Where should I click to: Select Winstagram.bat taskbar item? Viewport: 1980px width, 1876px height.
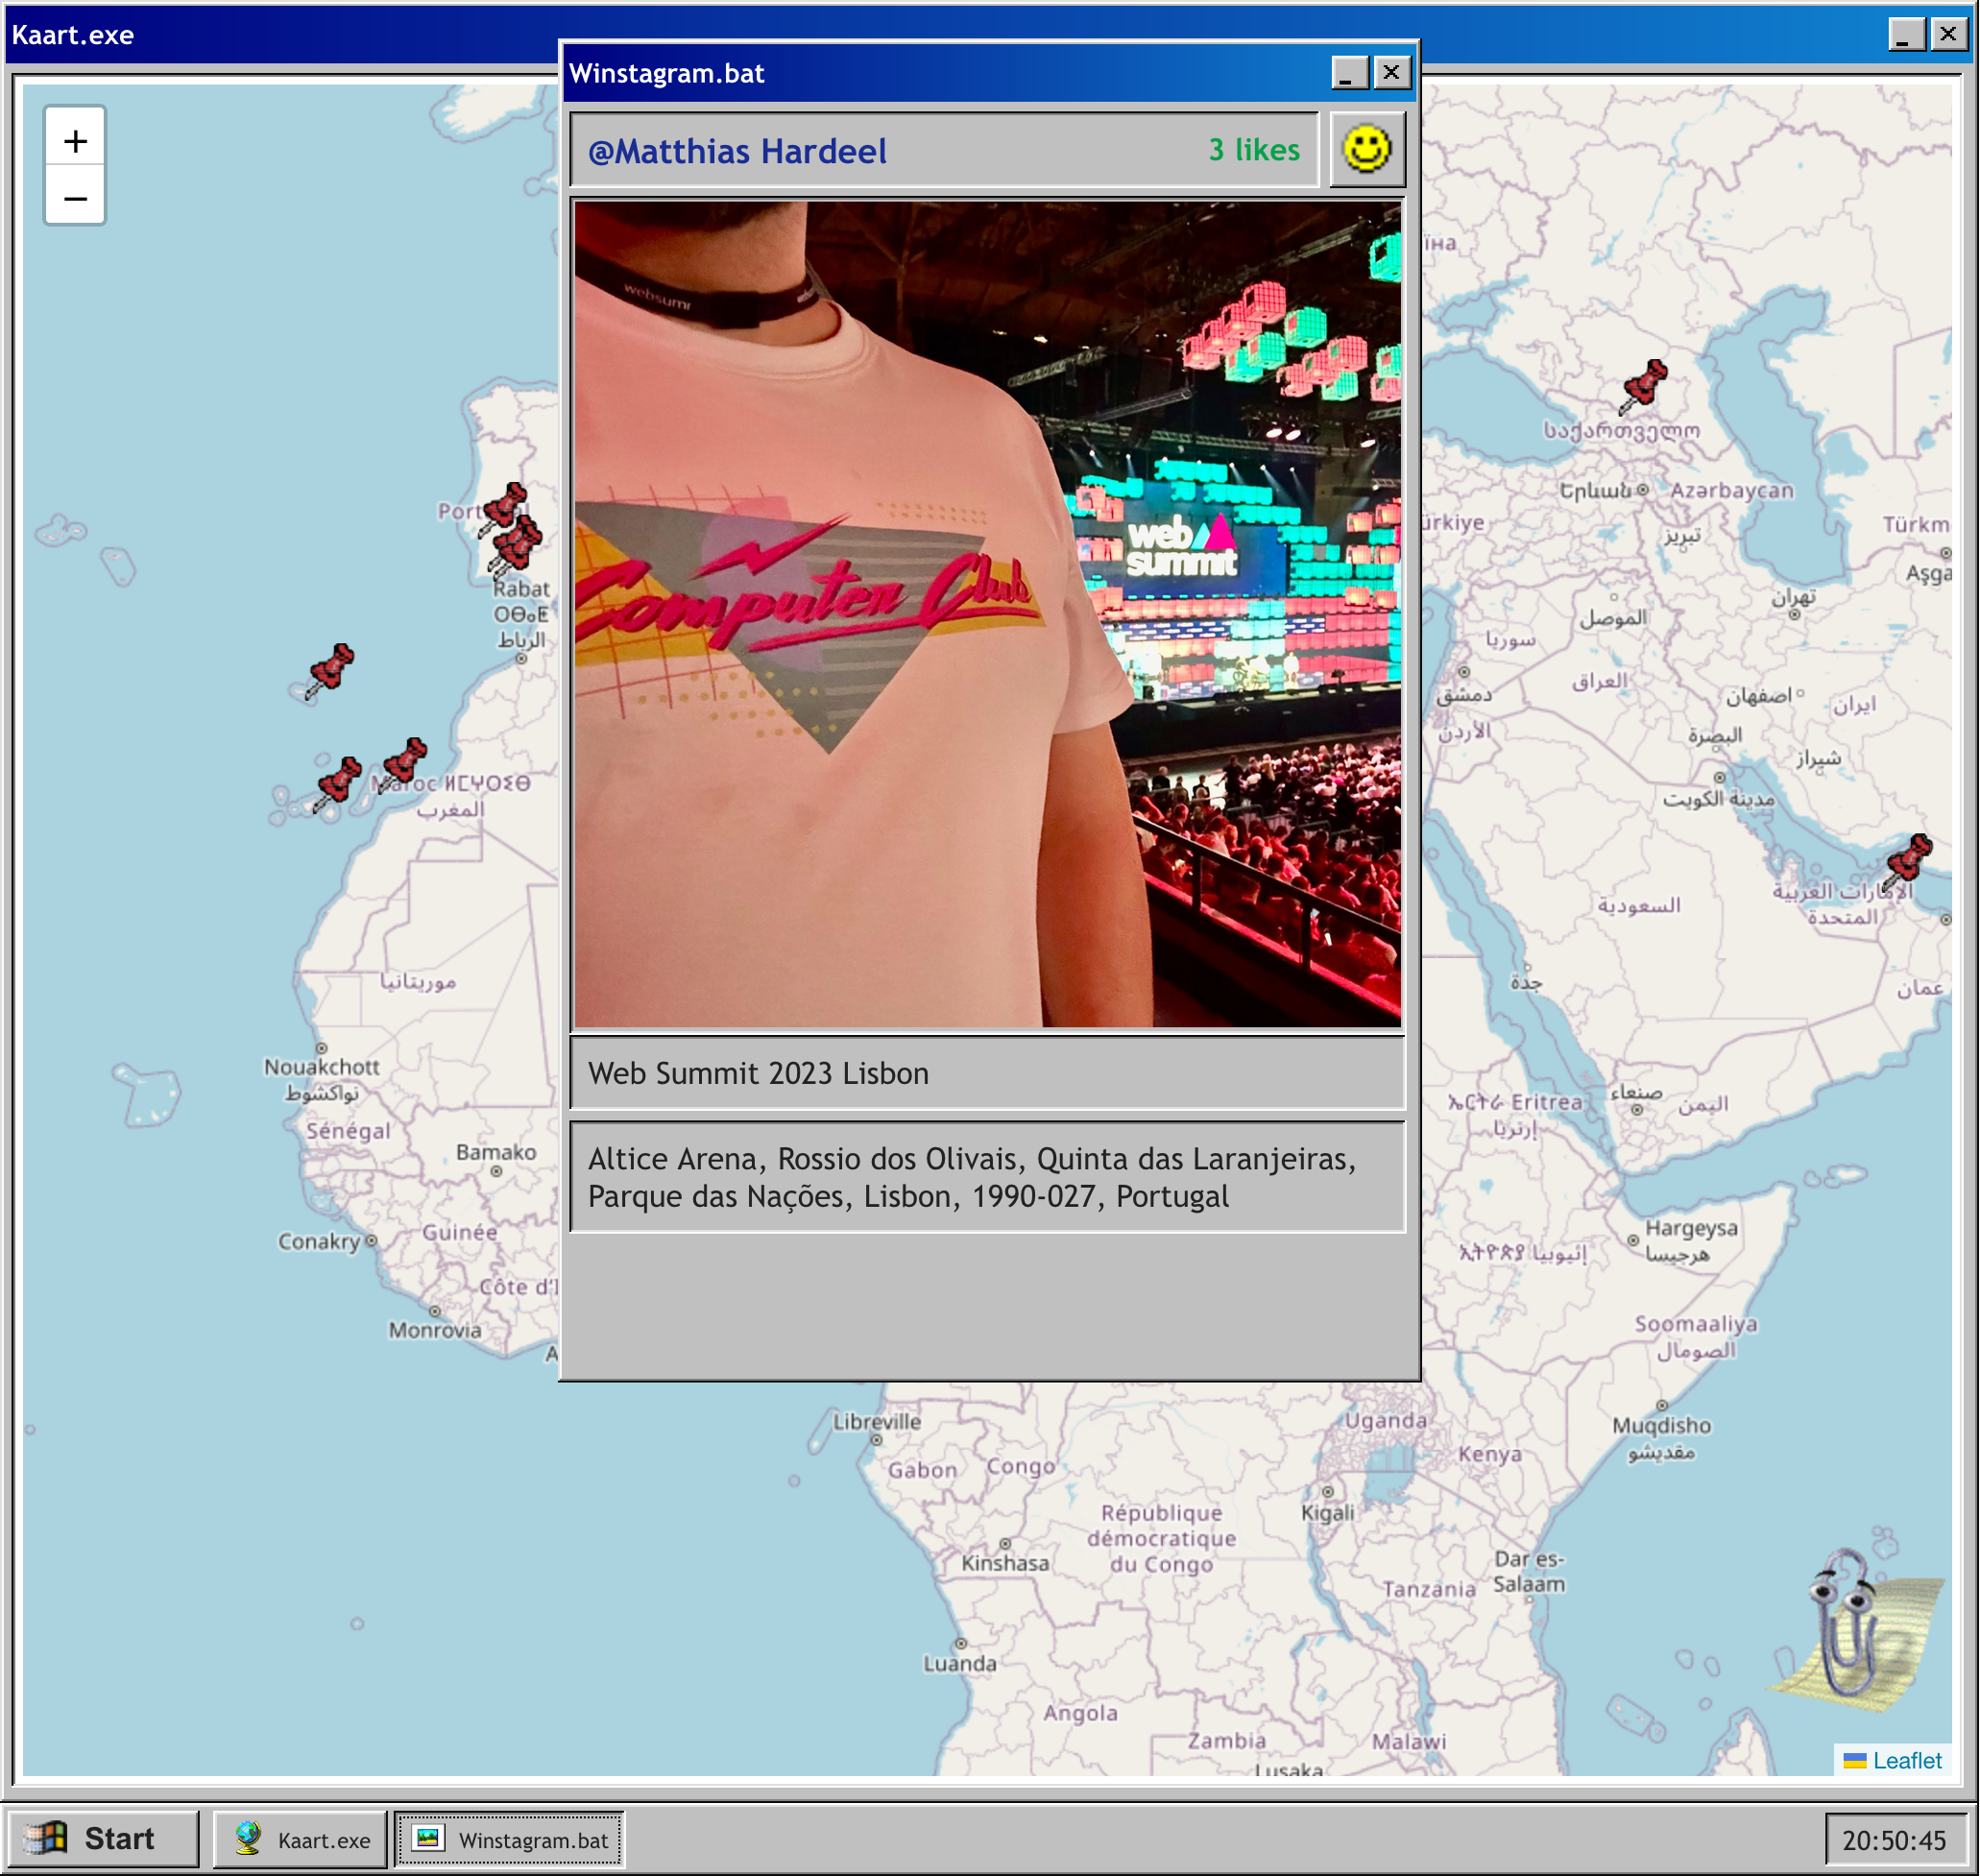click(510, 1839)
